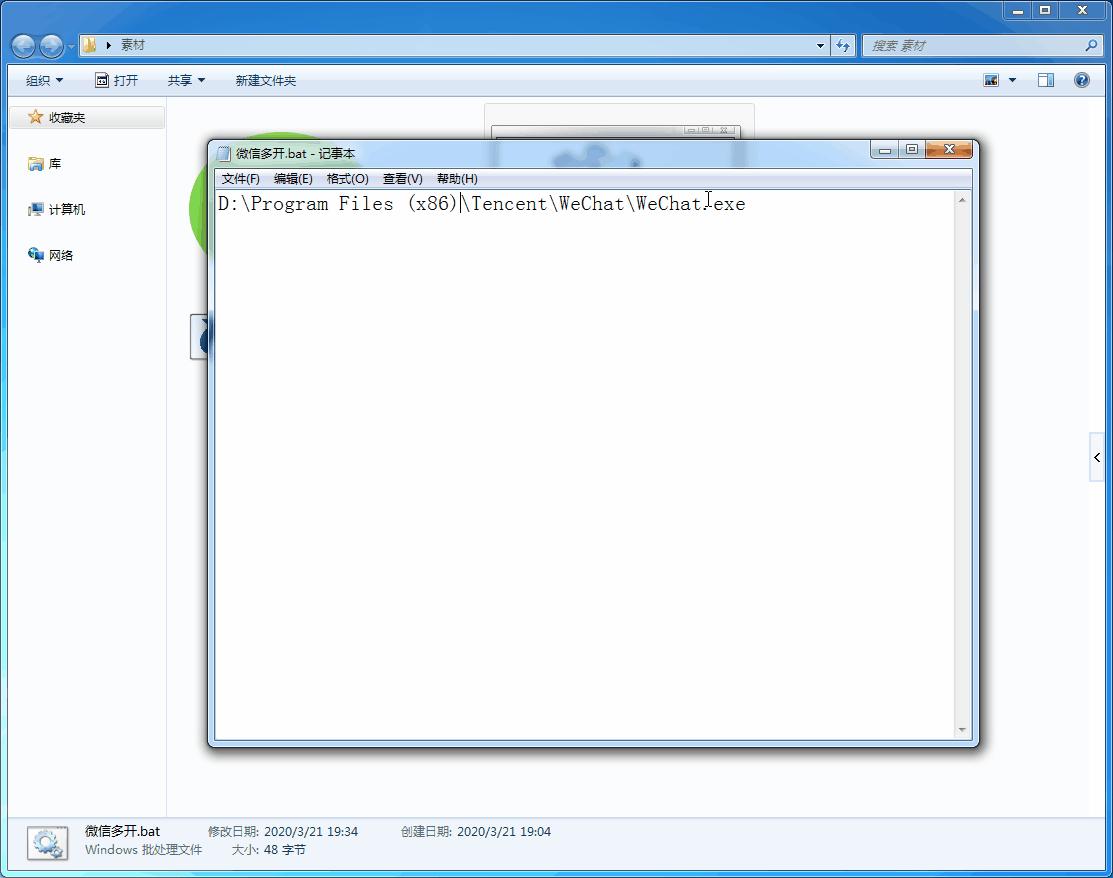Click the 打开 button in the toolbar
The width and height of the screenshot is (1113, 878).
coord(117,80)
